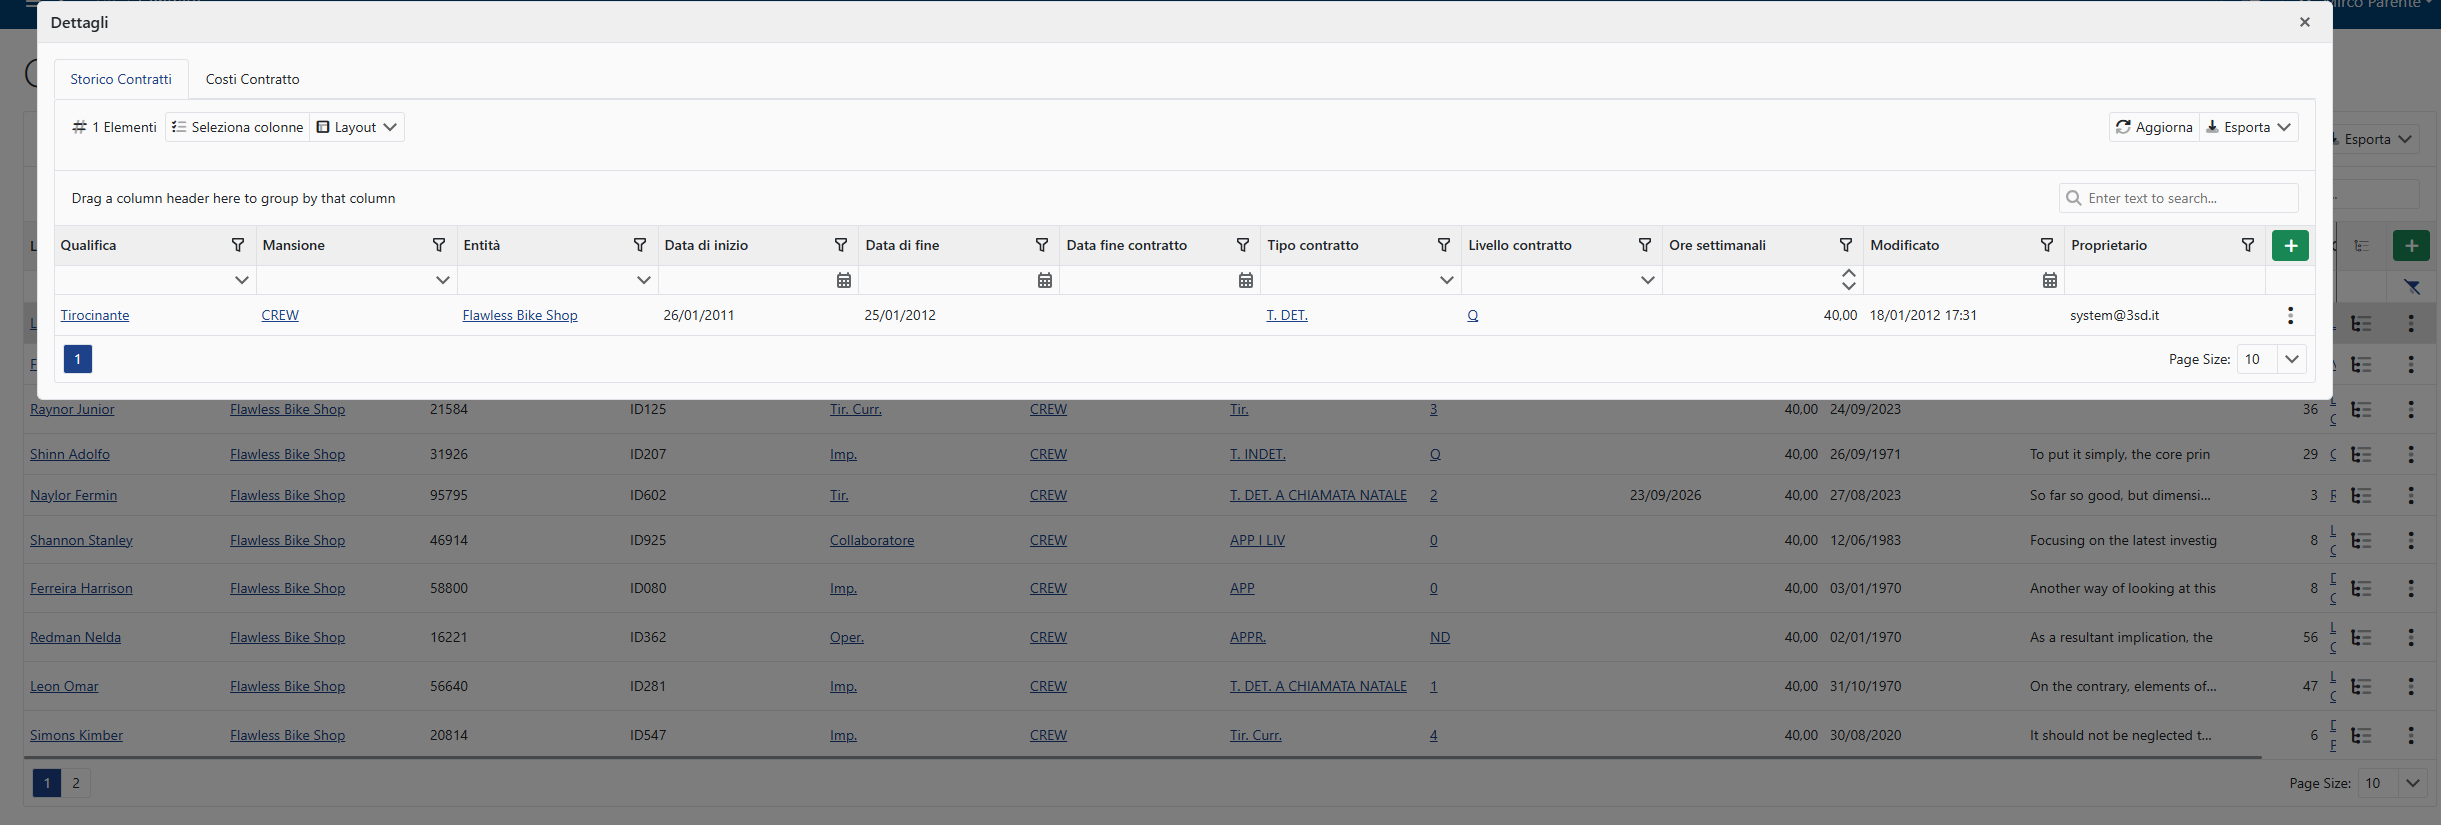Select the Storico Contratti tab
Viewport: 2441px width, 825px height.
pyautogui.click(x=121, y=79)
